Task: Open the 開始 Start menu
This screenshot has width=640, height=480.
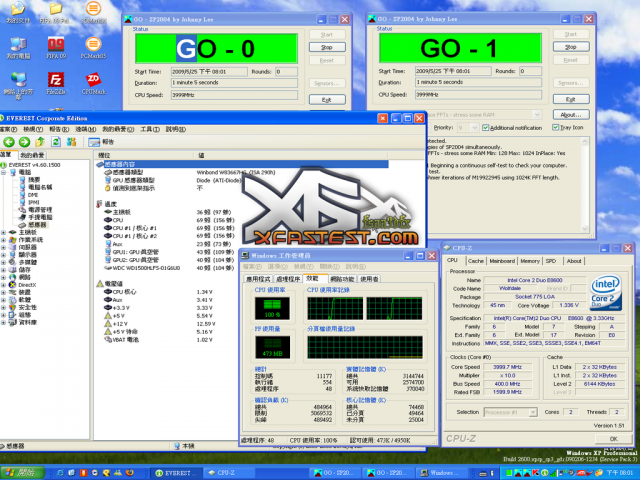Action: [22, 473]
